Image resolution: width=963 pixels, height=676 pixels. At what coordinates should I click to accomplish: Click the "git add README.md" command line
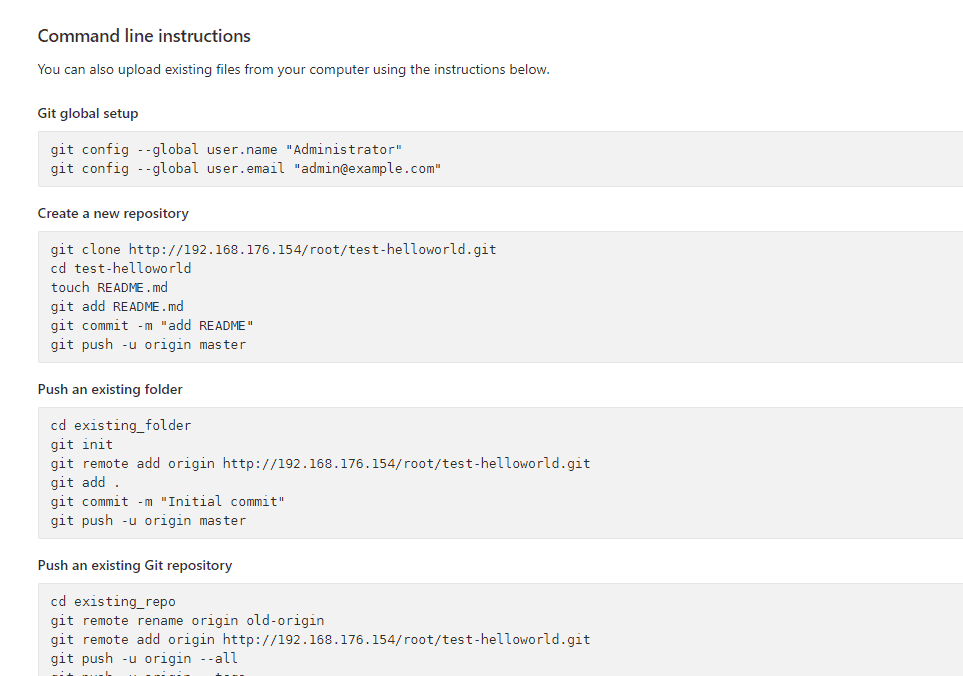(117, 306)
